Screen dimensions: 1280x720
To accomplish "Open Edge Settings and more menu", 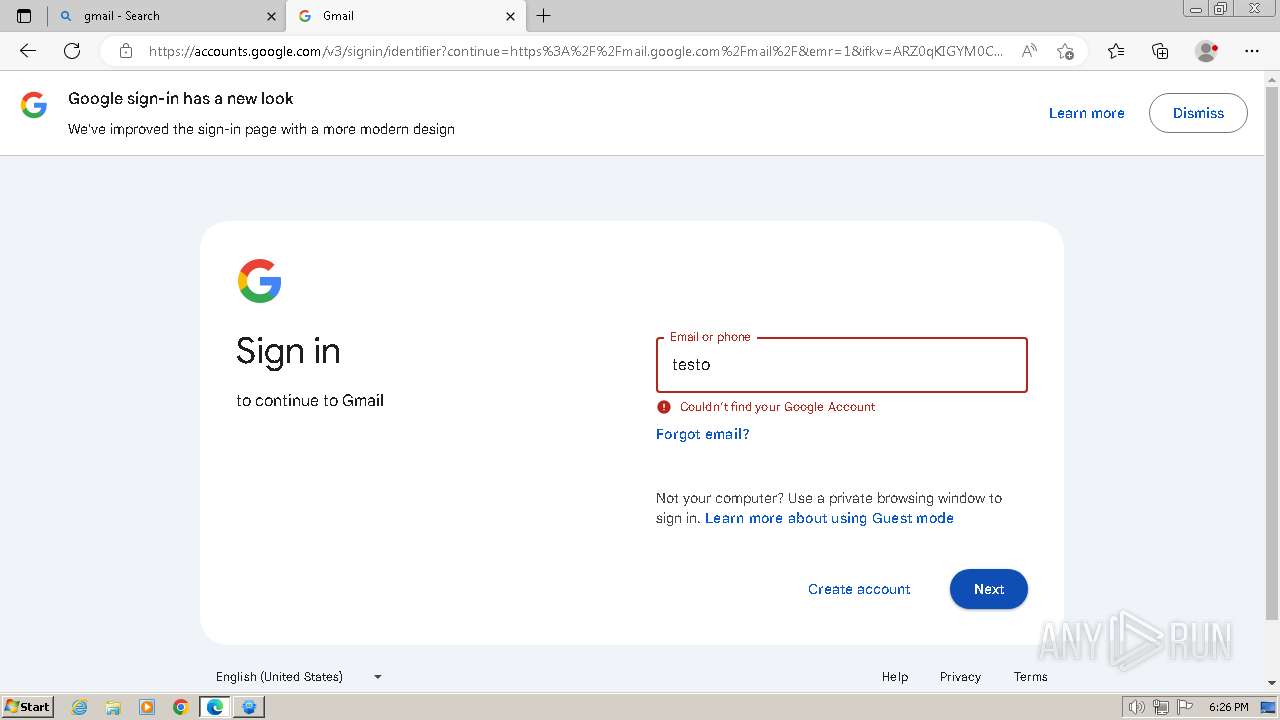I will (x=1252, y=51).
